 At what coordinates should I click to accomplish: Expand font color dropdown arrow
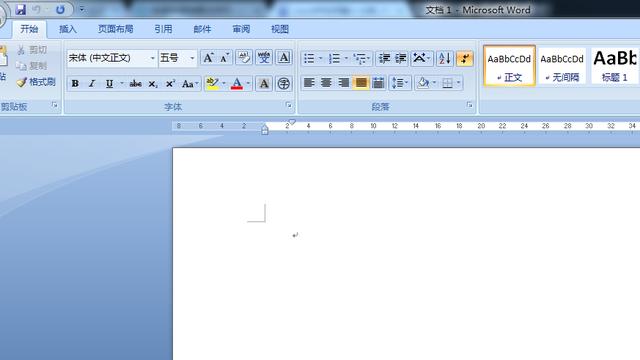(248, 84)
